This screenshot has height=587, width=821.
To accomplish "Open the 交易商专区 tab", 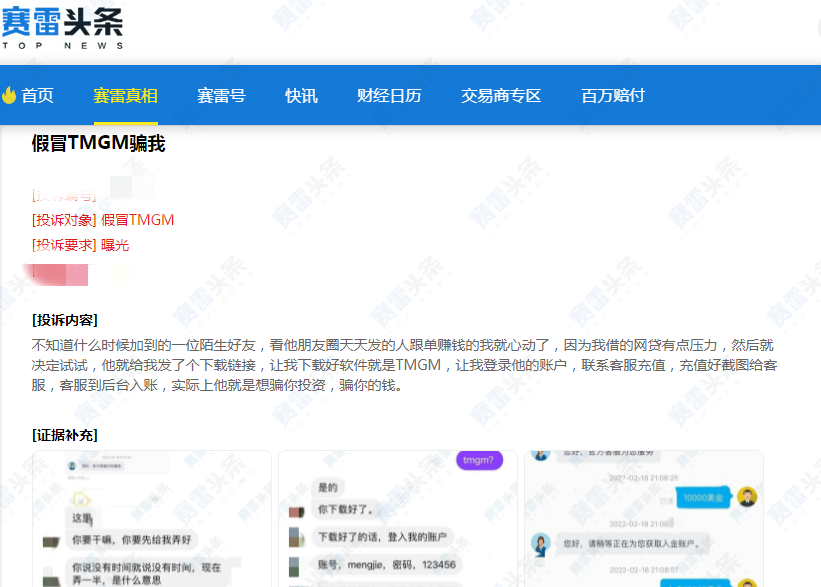I will 501,96.
